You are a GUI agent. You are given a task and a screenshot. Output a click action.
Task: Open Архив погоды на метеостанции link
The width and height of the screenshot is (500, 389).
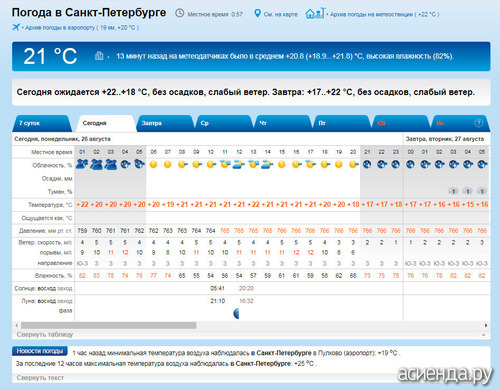384,14
